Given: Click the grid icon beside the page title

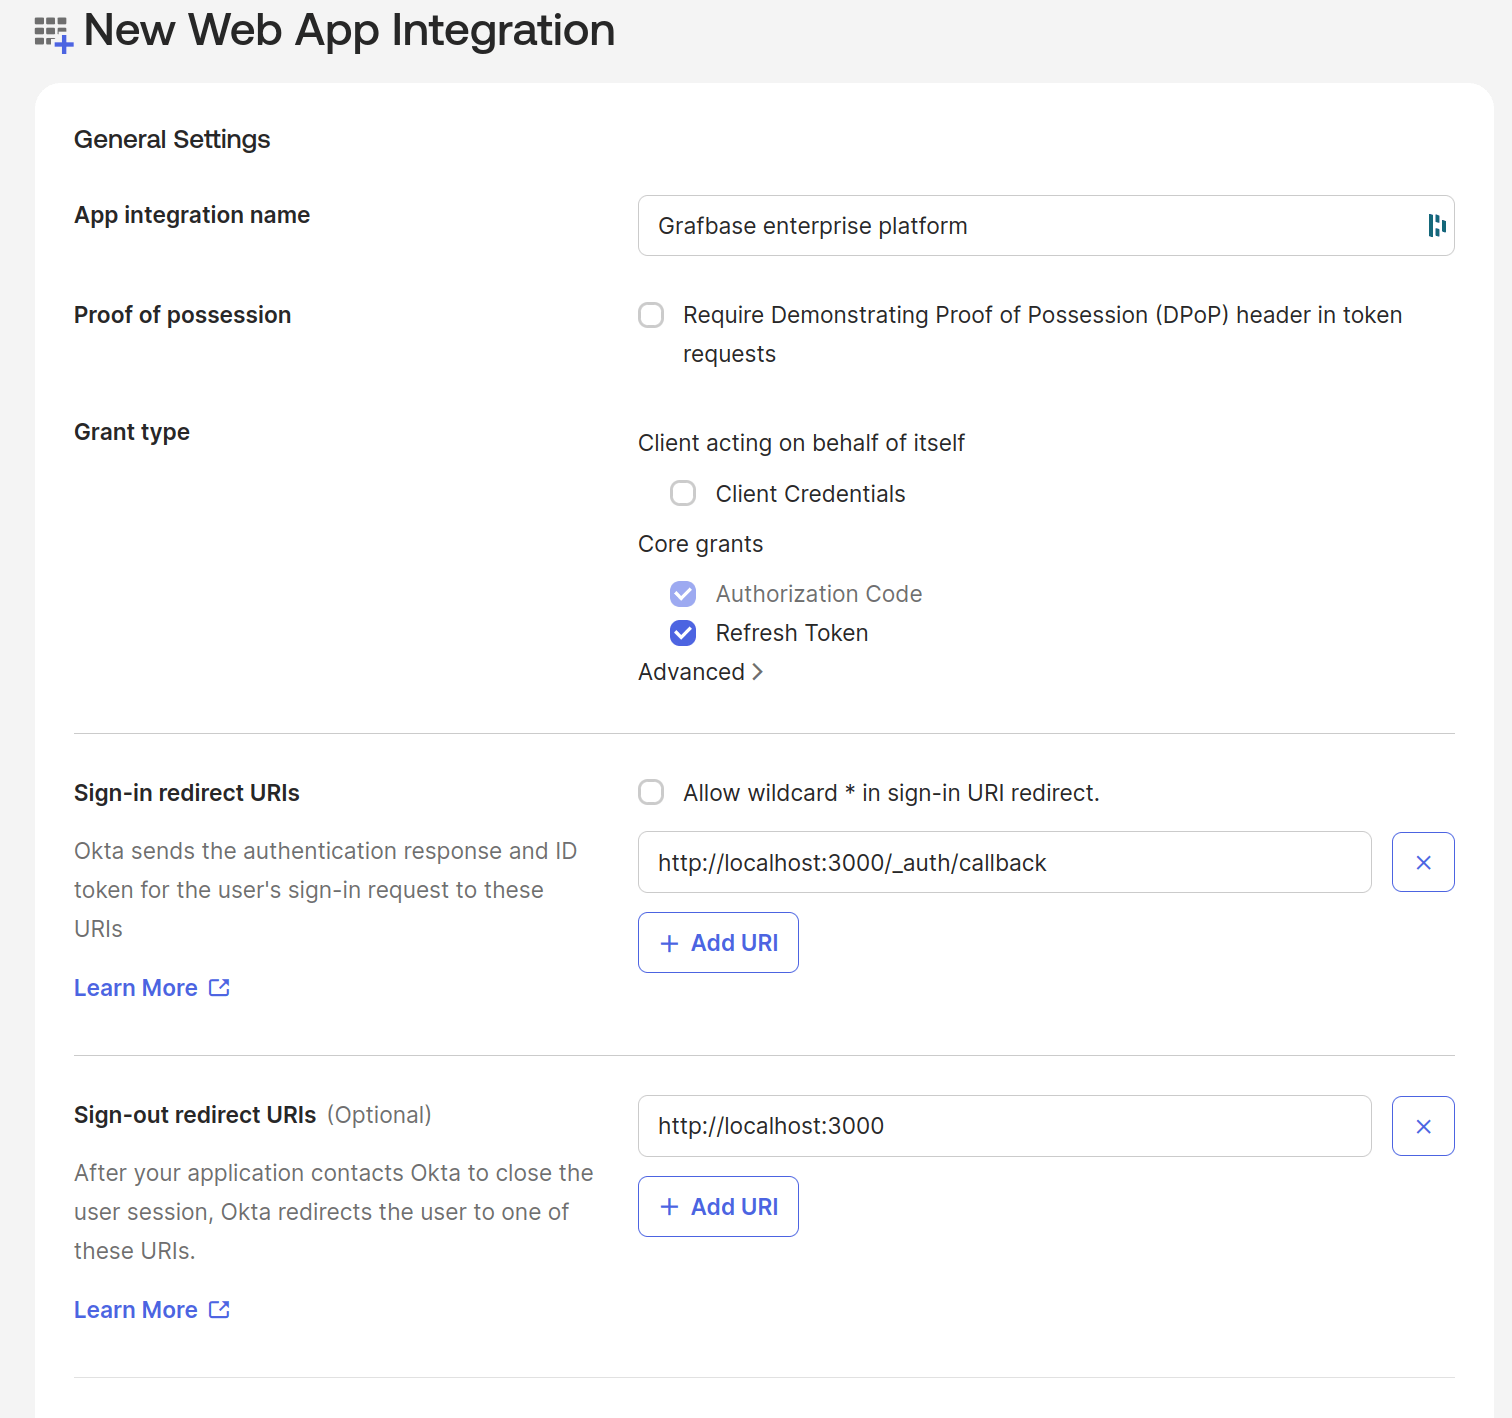Looking at the screenshot, I should click(52, 33).
